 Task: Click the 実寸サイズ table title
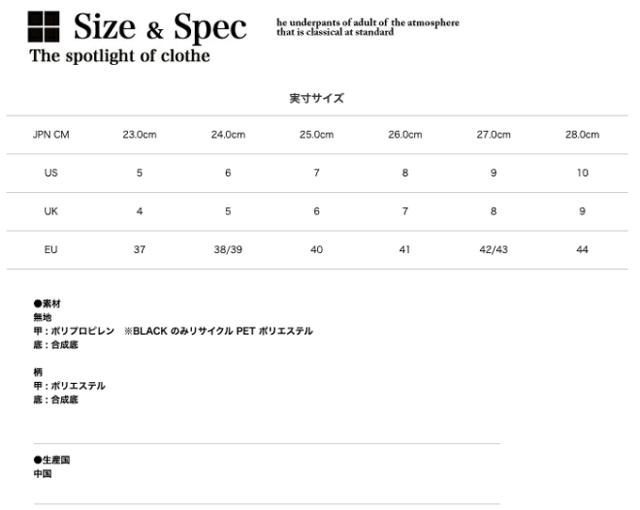[x=316, y=98]
